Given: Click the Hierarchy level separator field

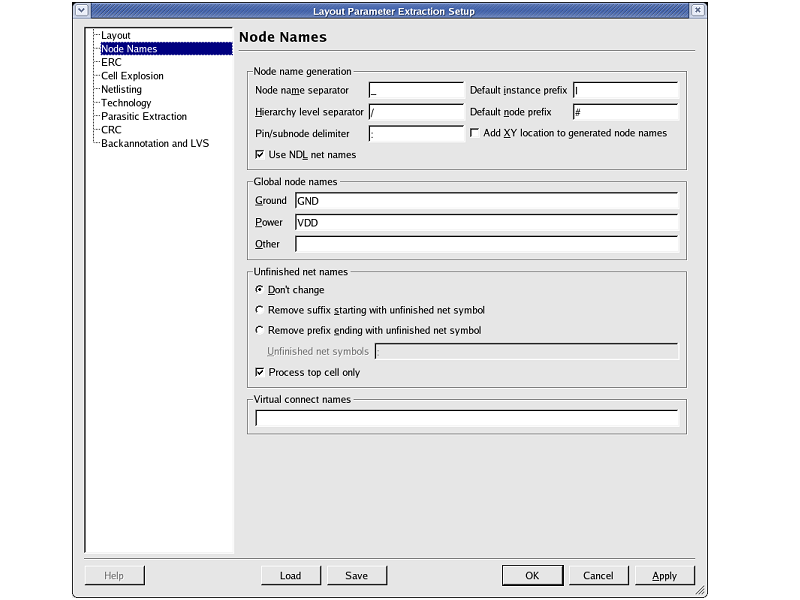Looking at the screenshot, I should pos(416,112).
